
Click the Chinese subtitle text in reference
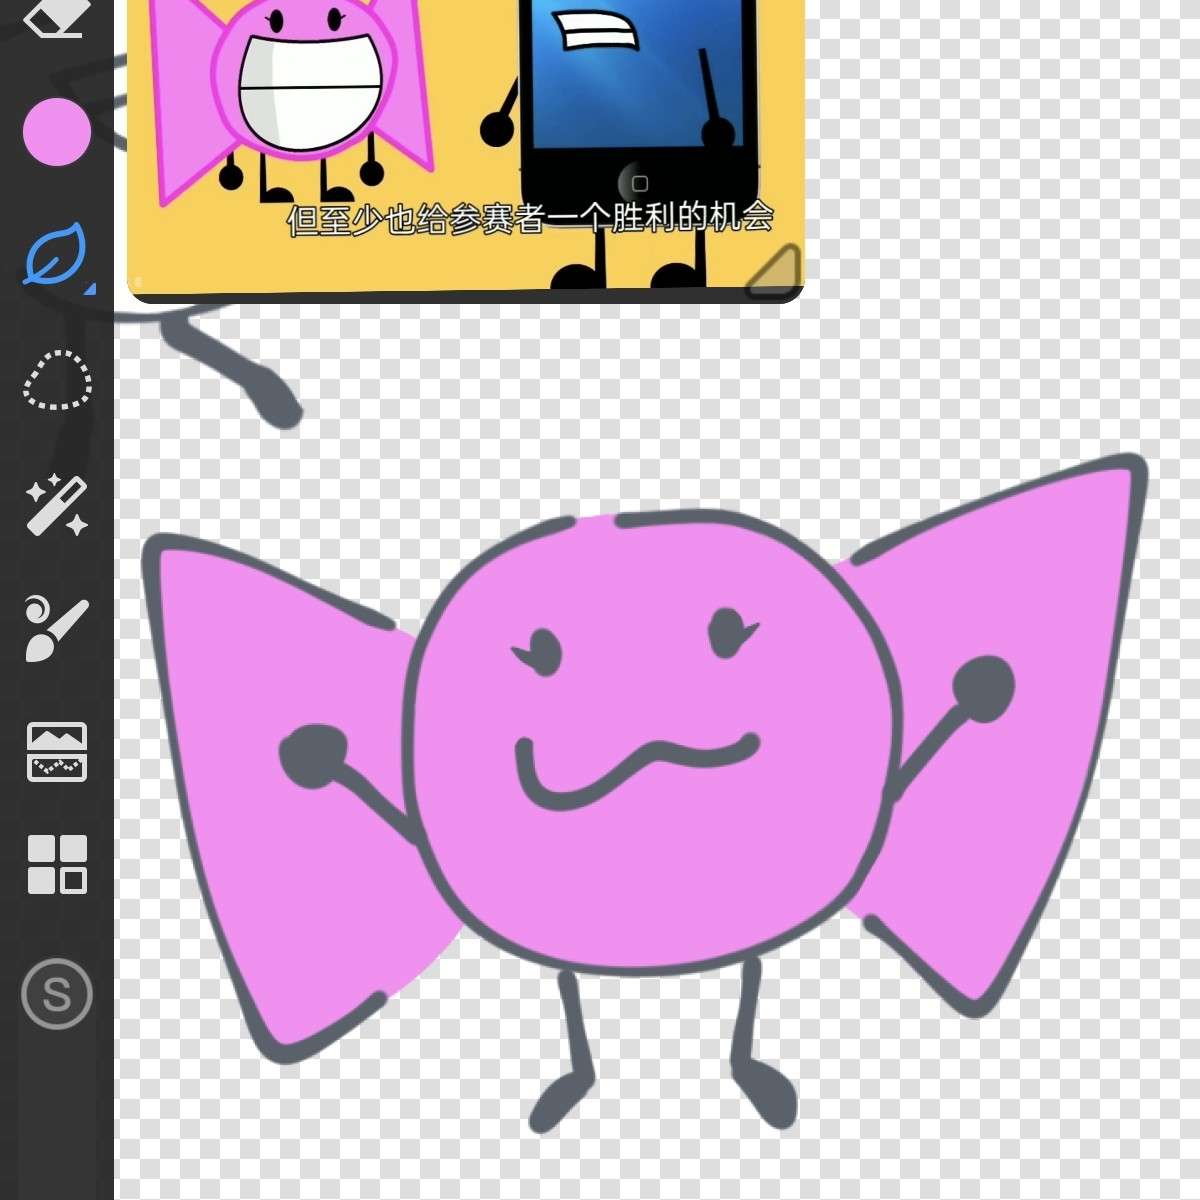(x=530, y=219)
